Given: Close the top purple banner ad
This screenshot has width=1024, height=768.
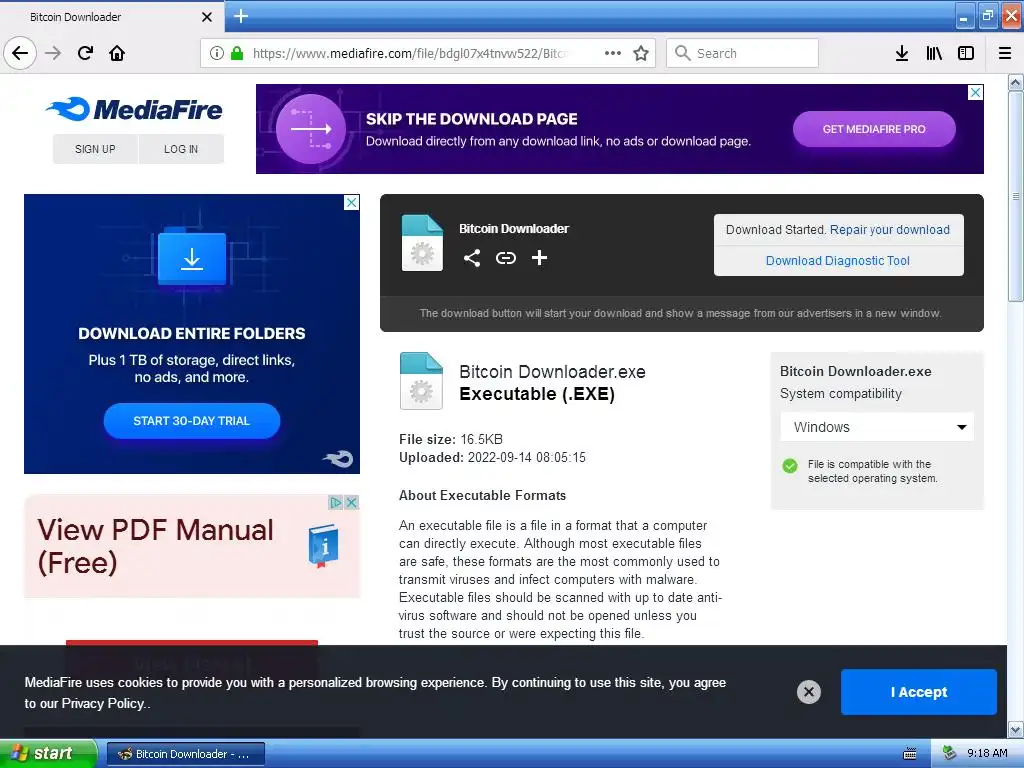Looking at the screenshot, I should 975,93.
